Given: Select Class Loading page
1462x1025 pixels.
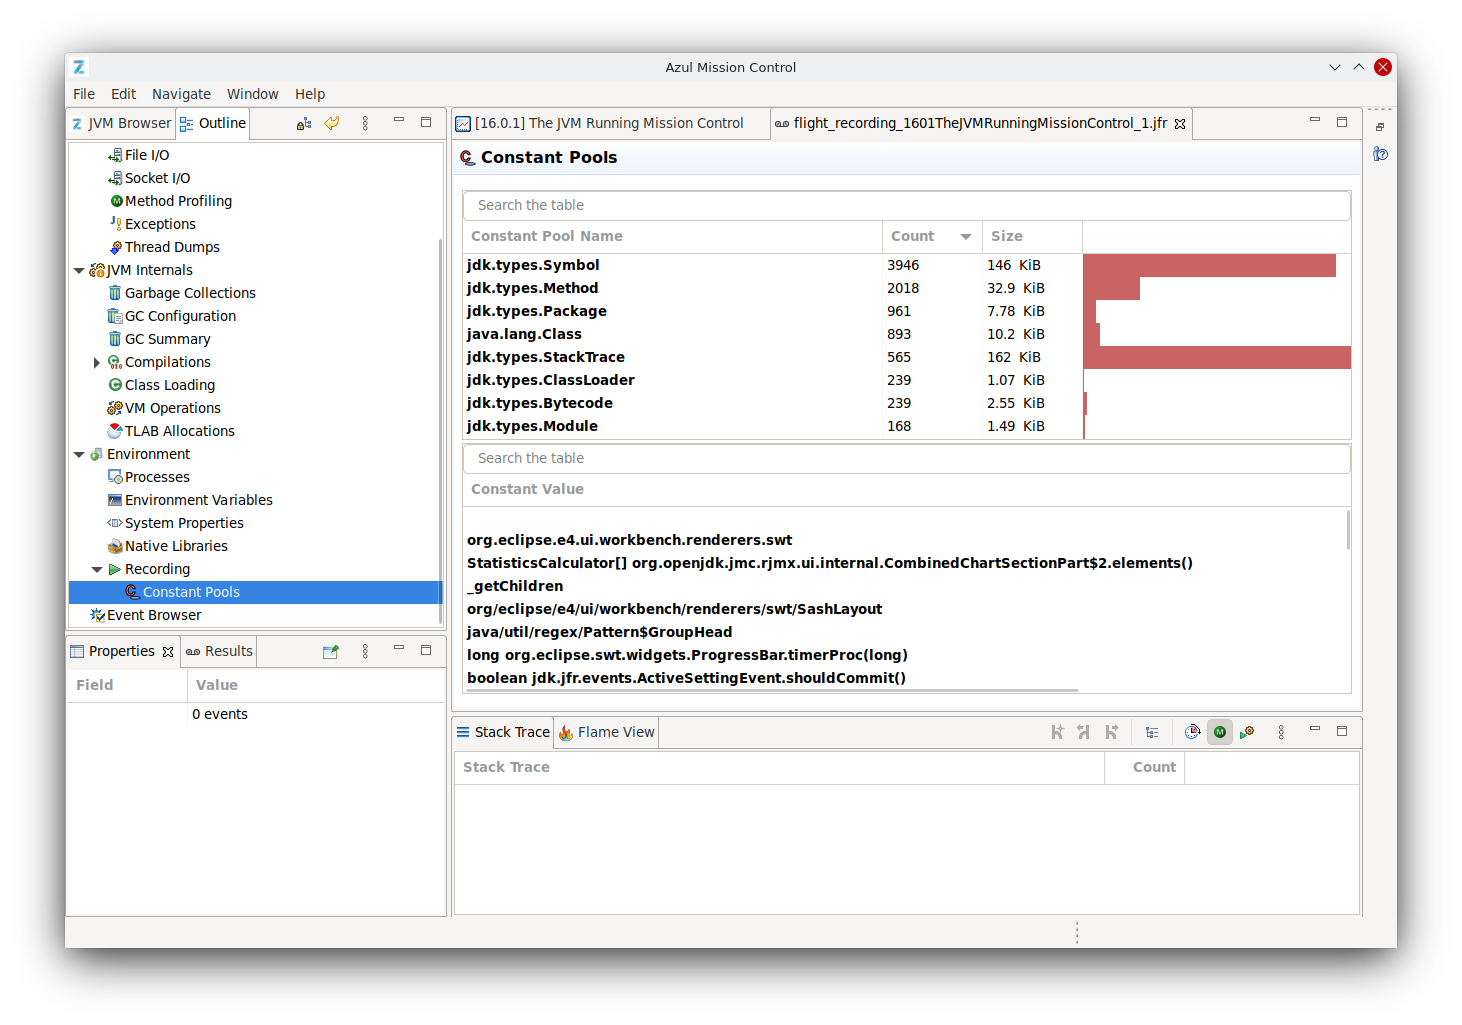Looking at the screenshot, I should 169,385.
